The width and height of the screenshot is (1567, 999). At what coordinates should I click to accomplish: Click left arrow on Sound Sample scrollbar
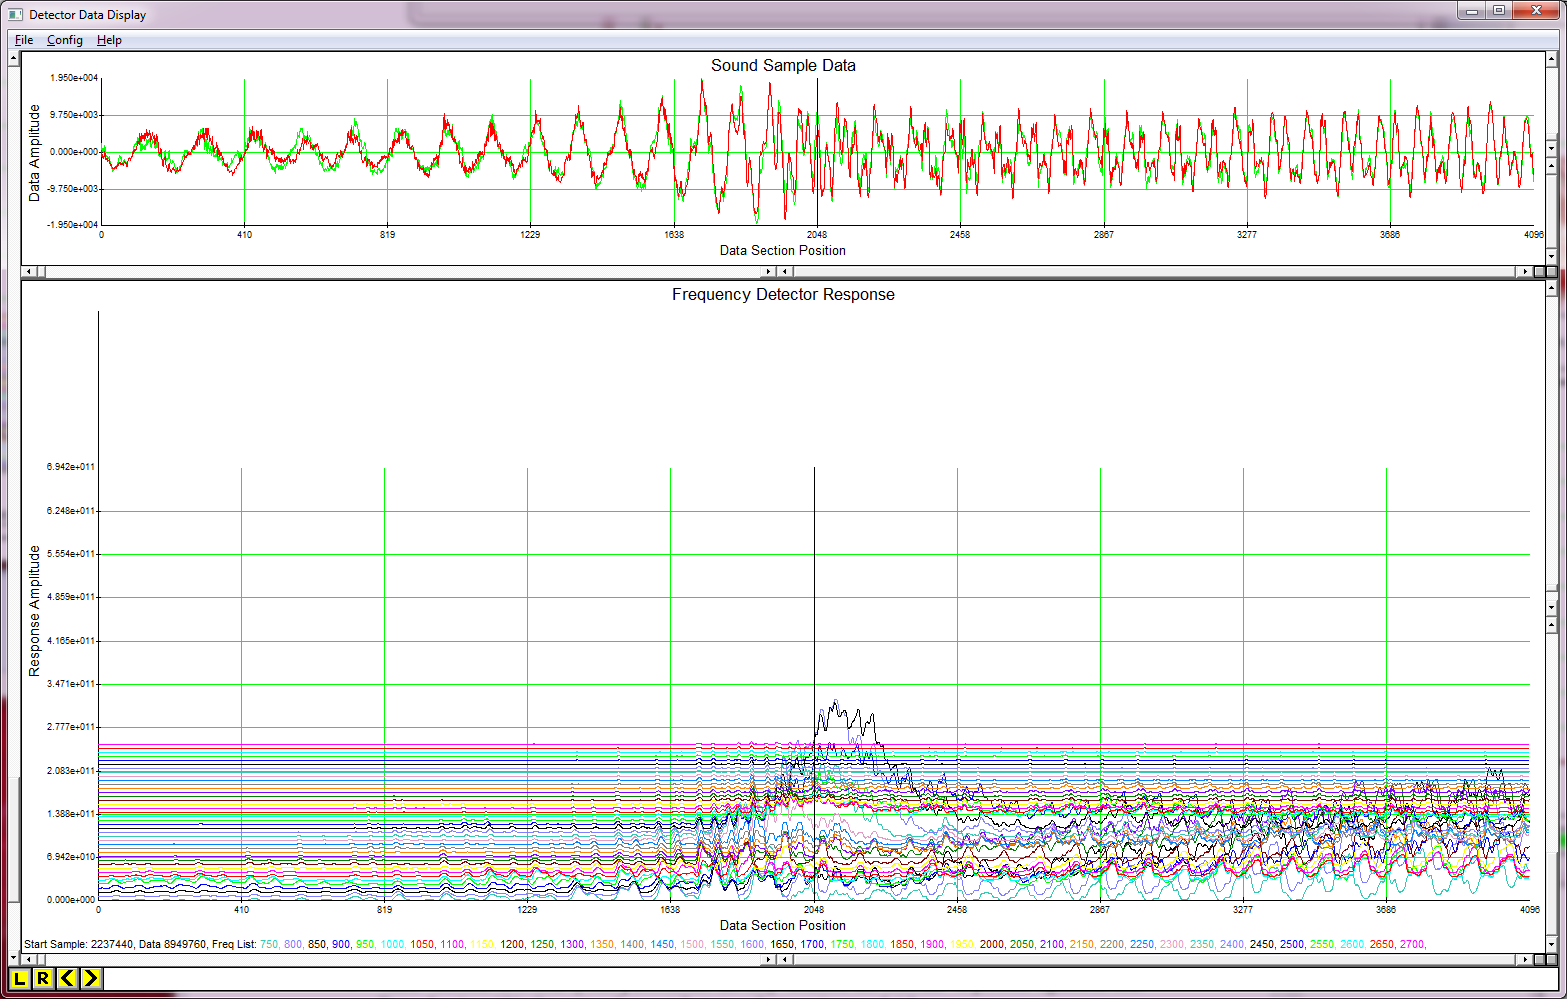point(30,271)
